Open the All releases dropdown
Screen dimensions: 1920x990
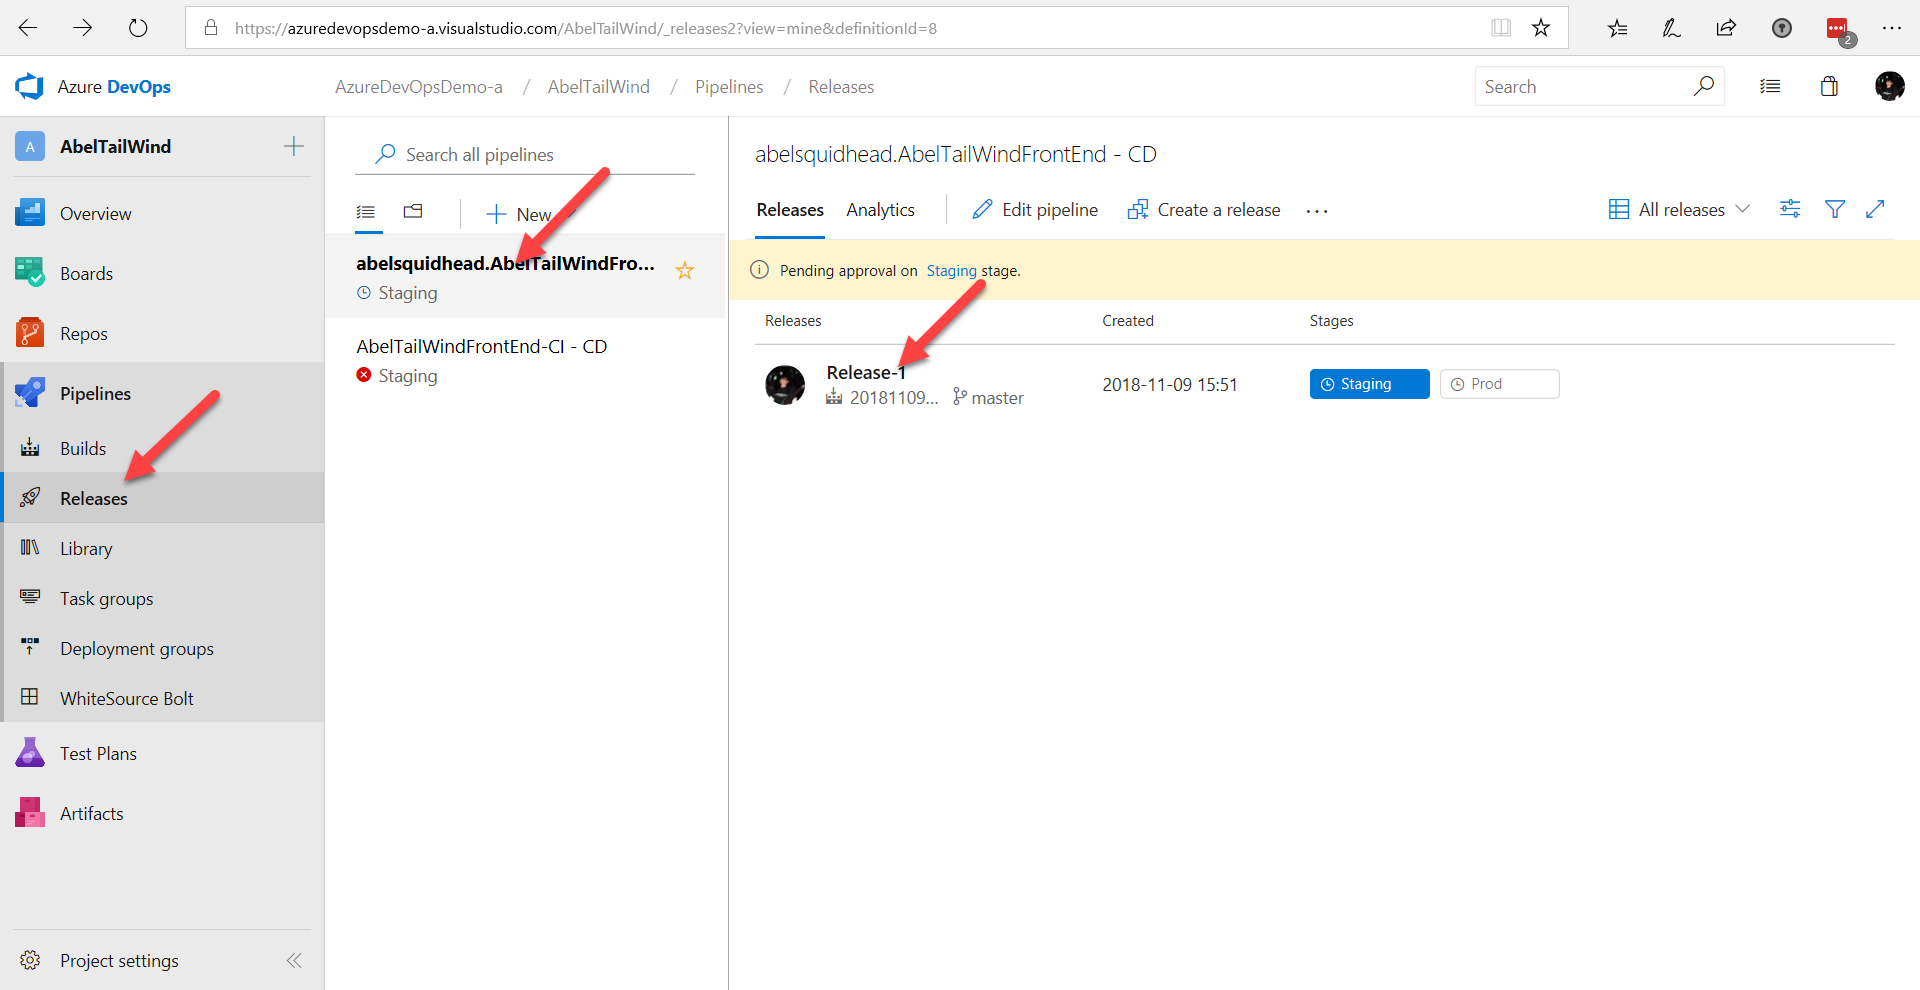point(1679,209)
